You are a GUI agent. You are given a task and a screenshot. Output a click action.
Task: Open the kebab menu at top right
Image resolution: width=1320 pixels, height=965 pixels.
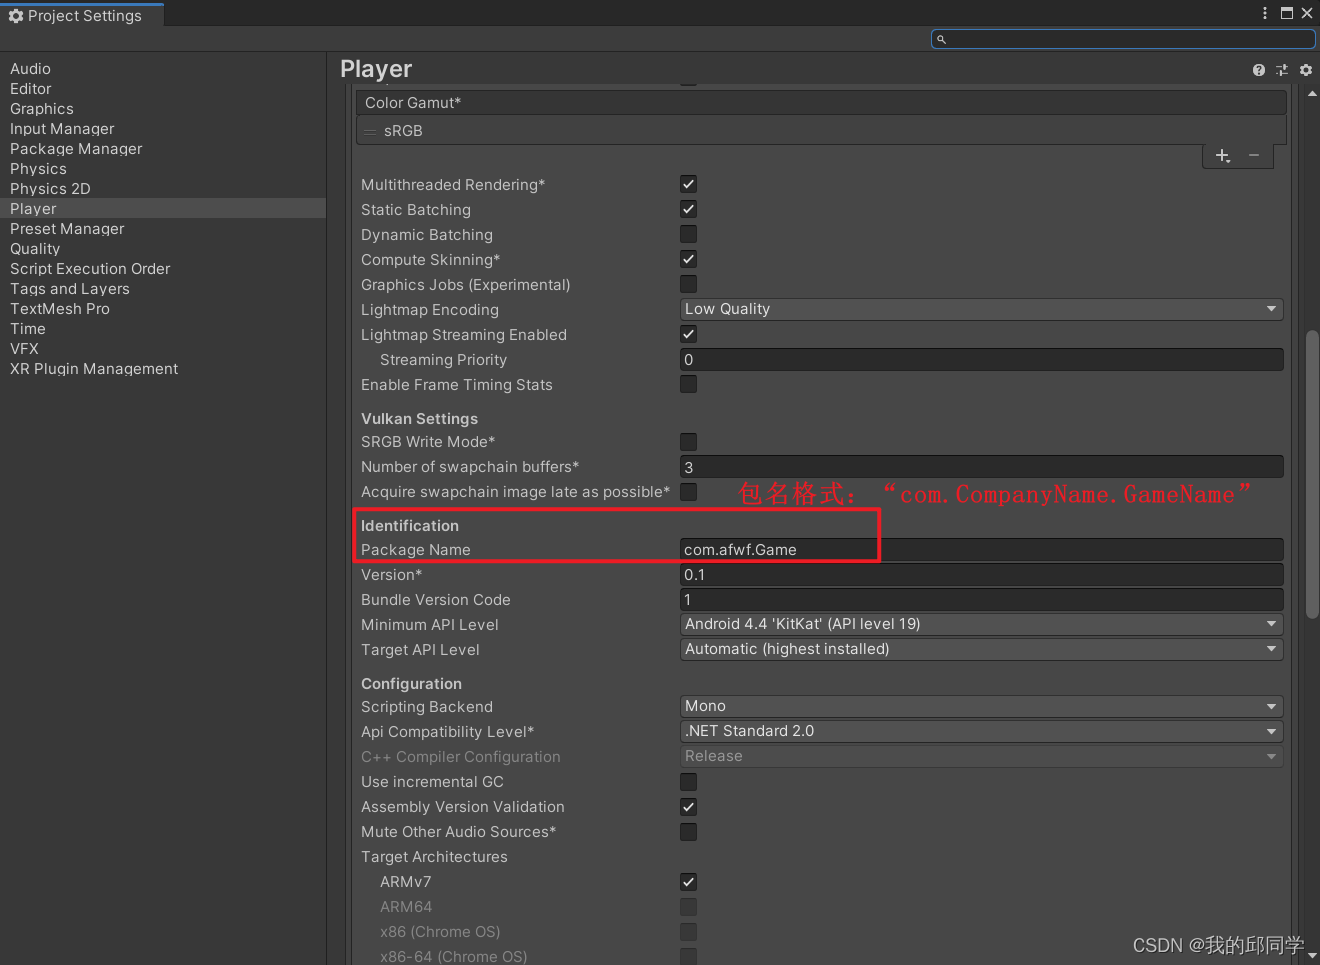pyautogui.click(x=1264, y=13)
